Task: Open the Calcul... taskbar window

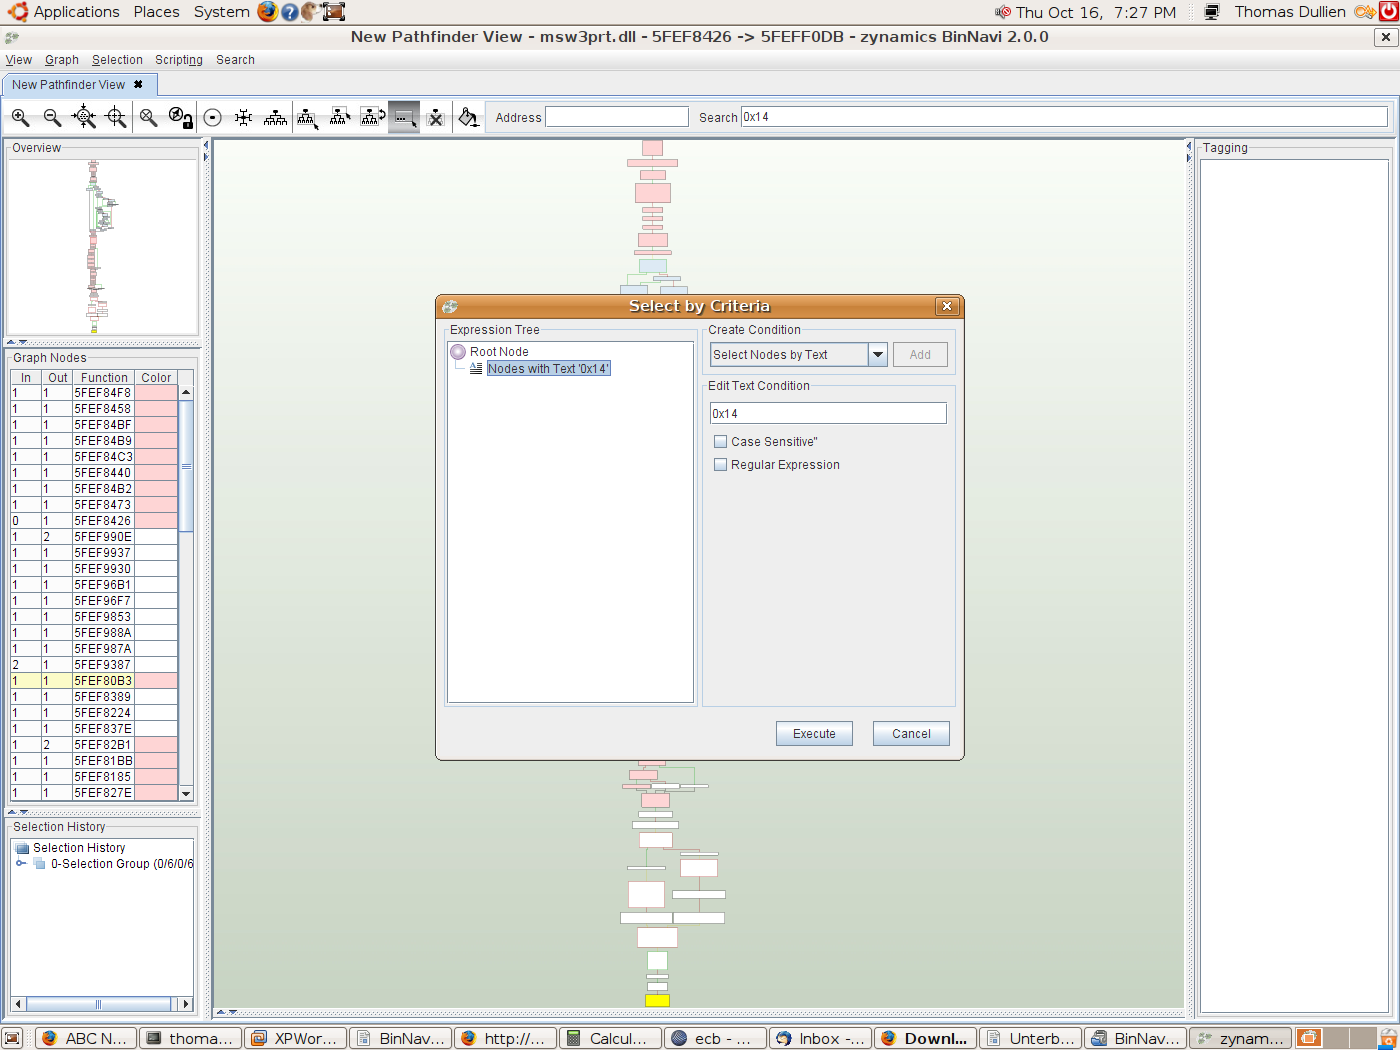Action: pos(610,1038)
